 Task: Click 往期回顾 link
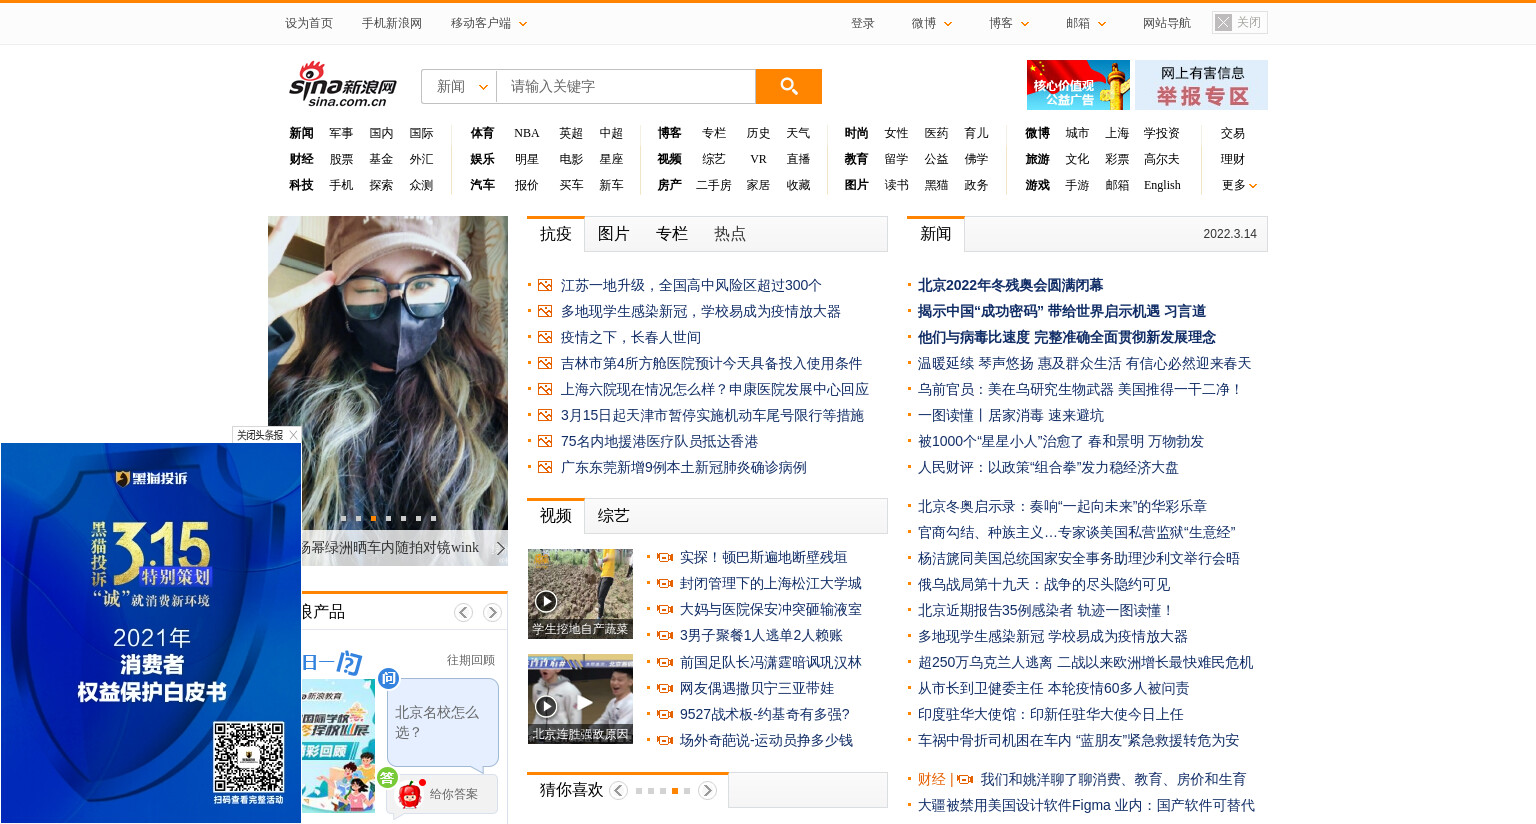click(x=471, y=660)
